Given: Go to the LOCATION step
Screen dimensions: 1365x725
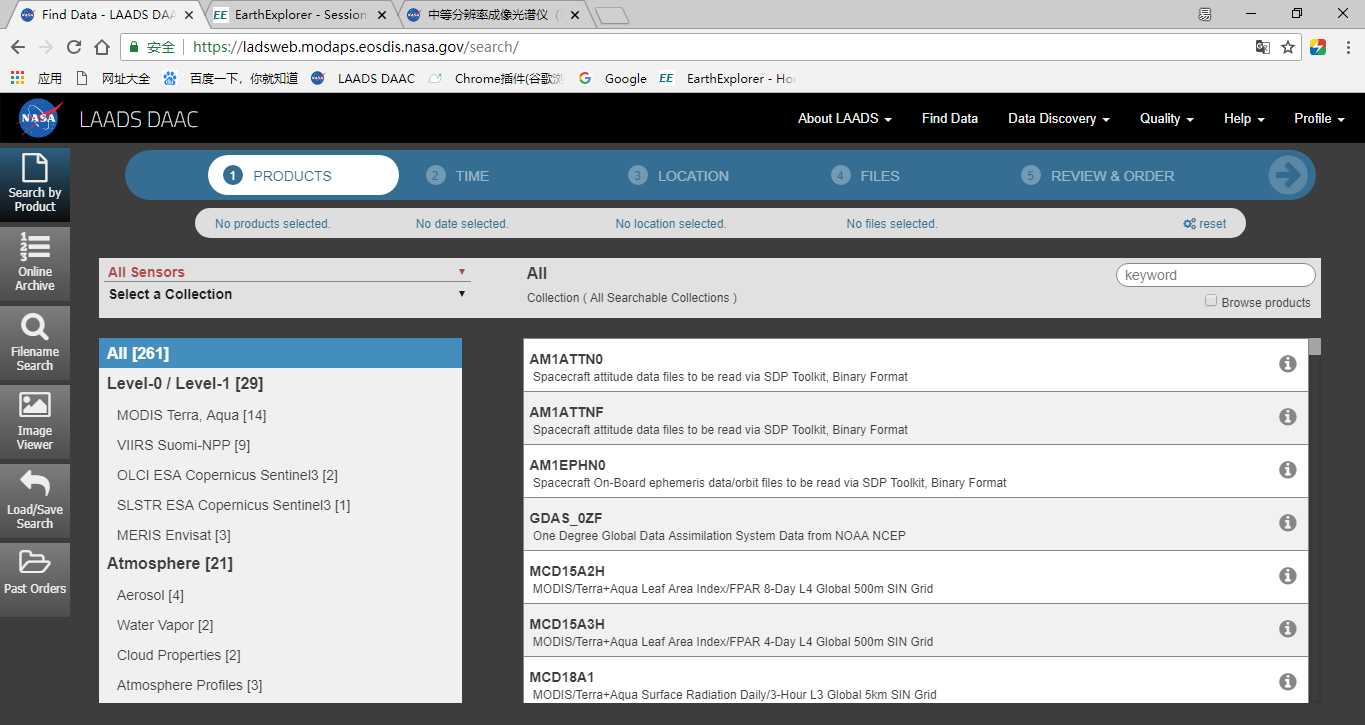Looking at the screenshot, I should click(x=679, y=176).
